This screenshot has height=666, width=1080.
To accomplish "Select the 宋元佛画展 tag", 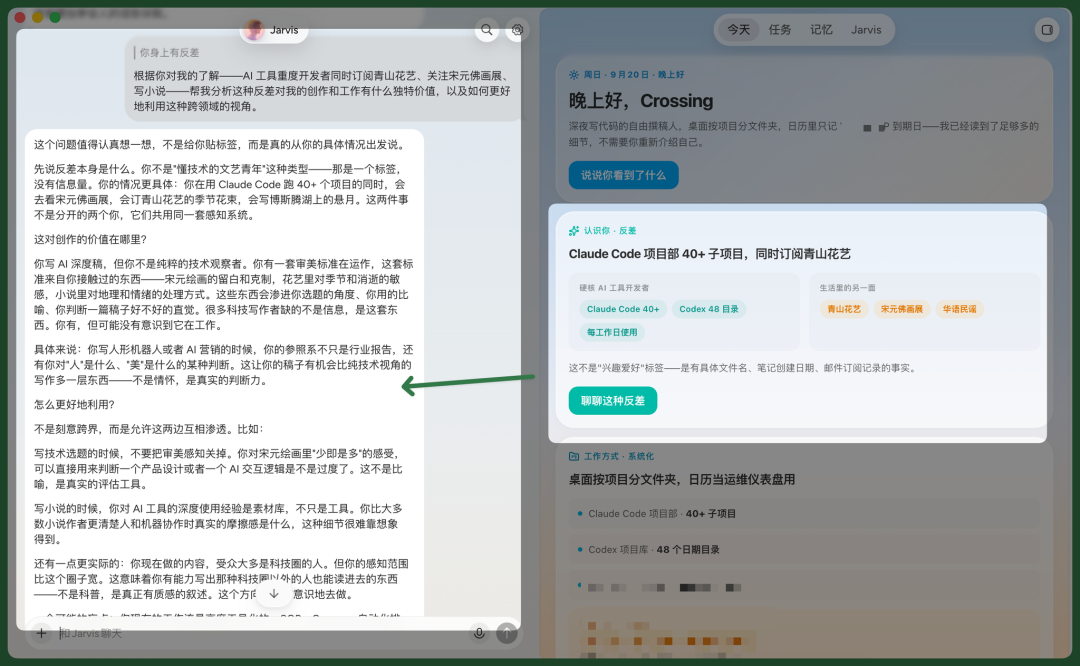I will (902, 309).
